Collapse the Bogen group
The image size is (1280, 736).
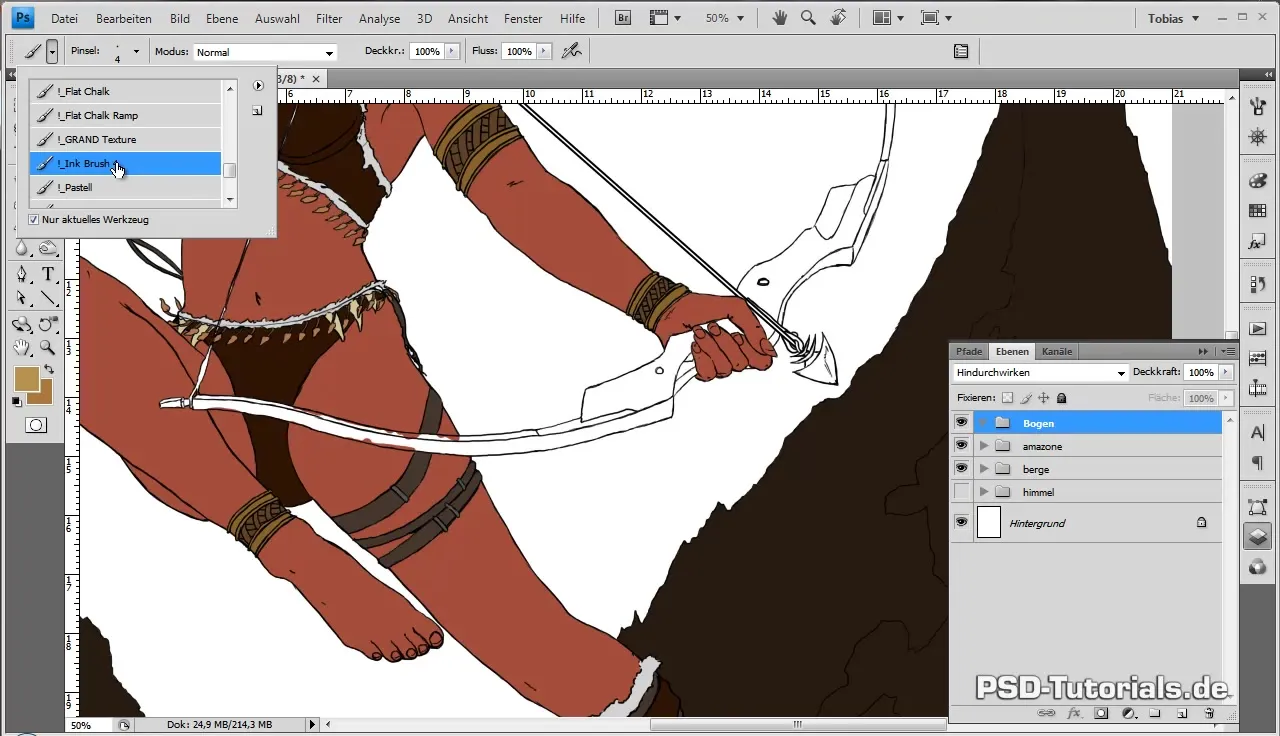pyautogui.click(x=984, y=423)
